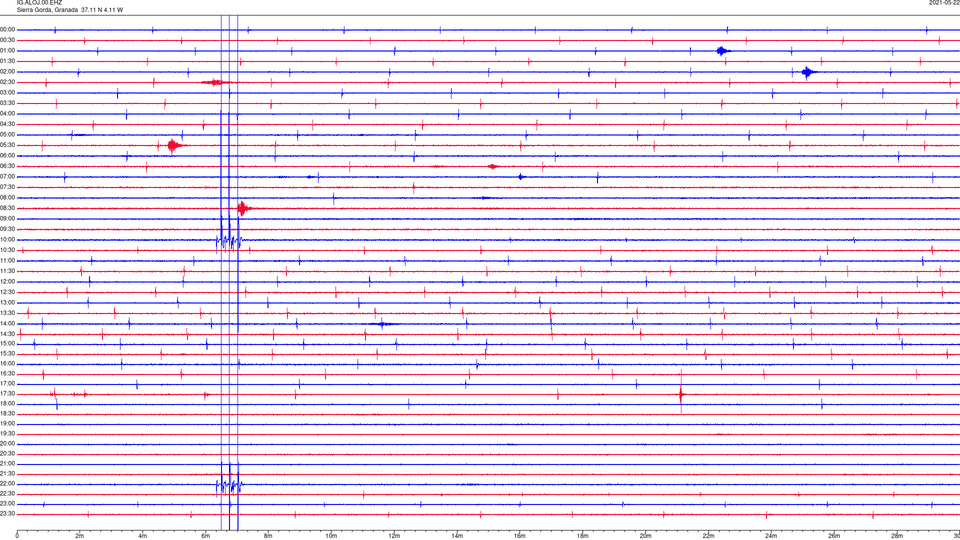Click the blue event burst on the 01:00 trace
960x540 pixels.
722,51
